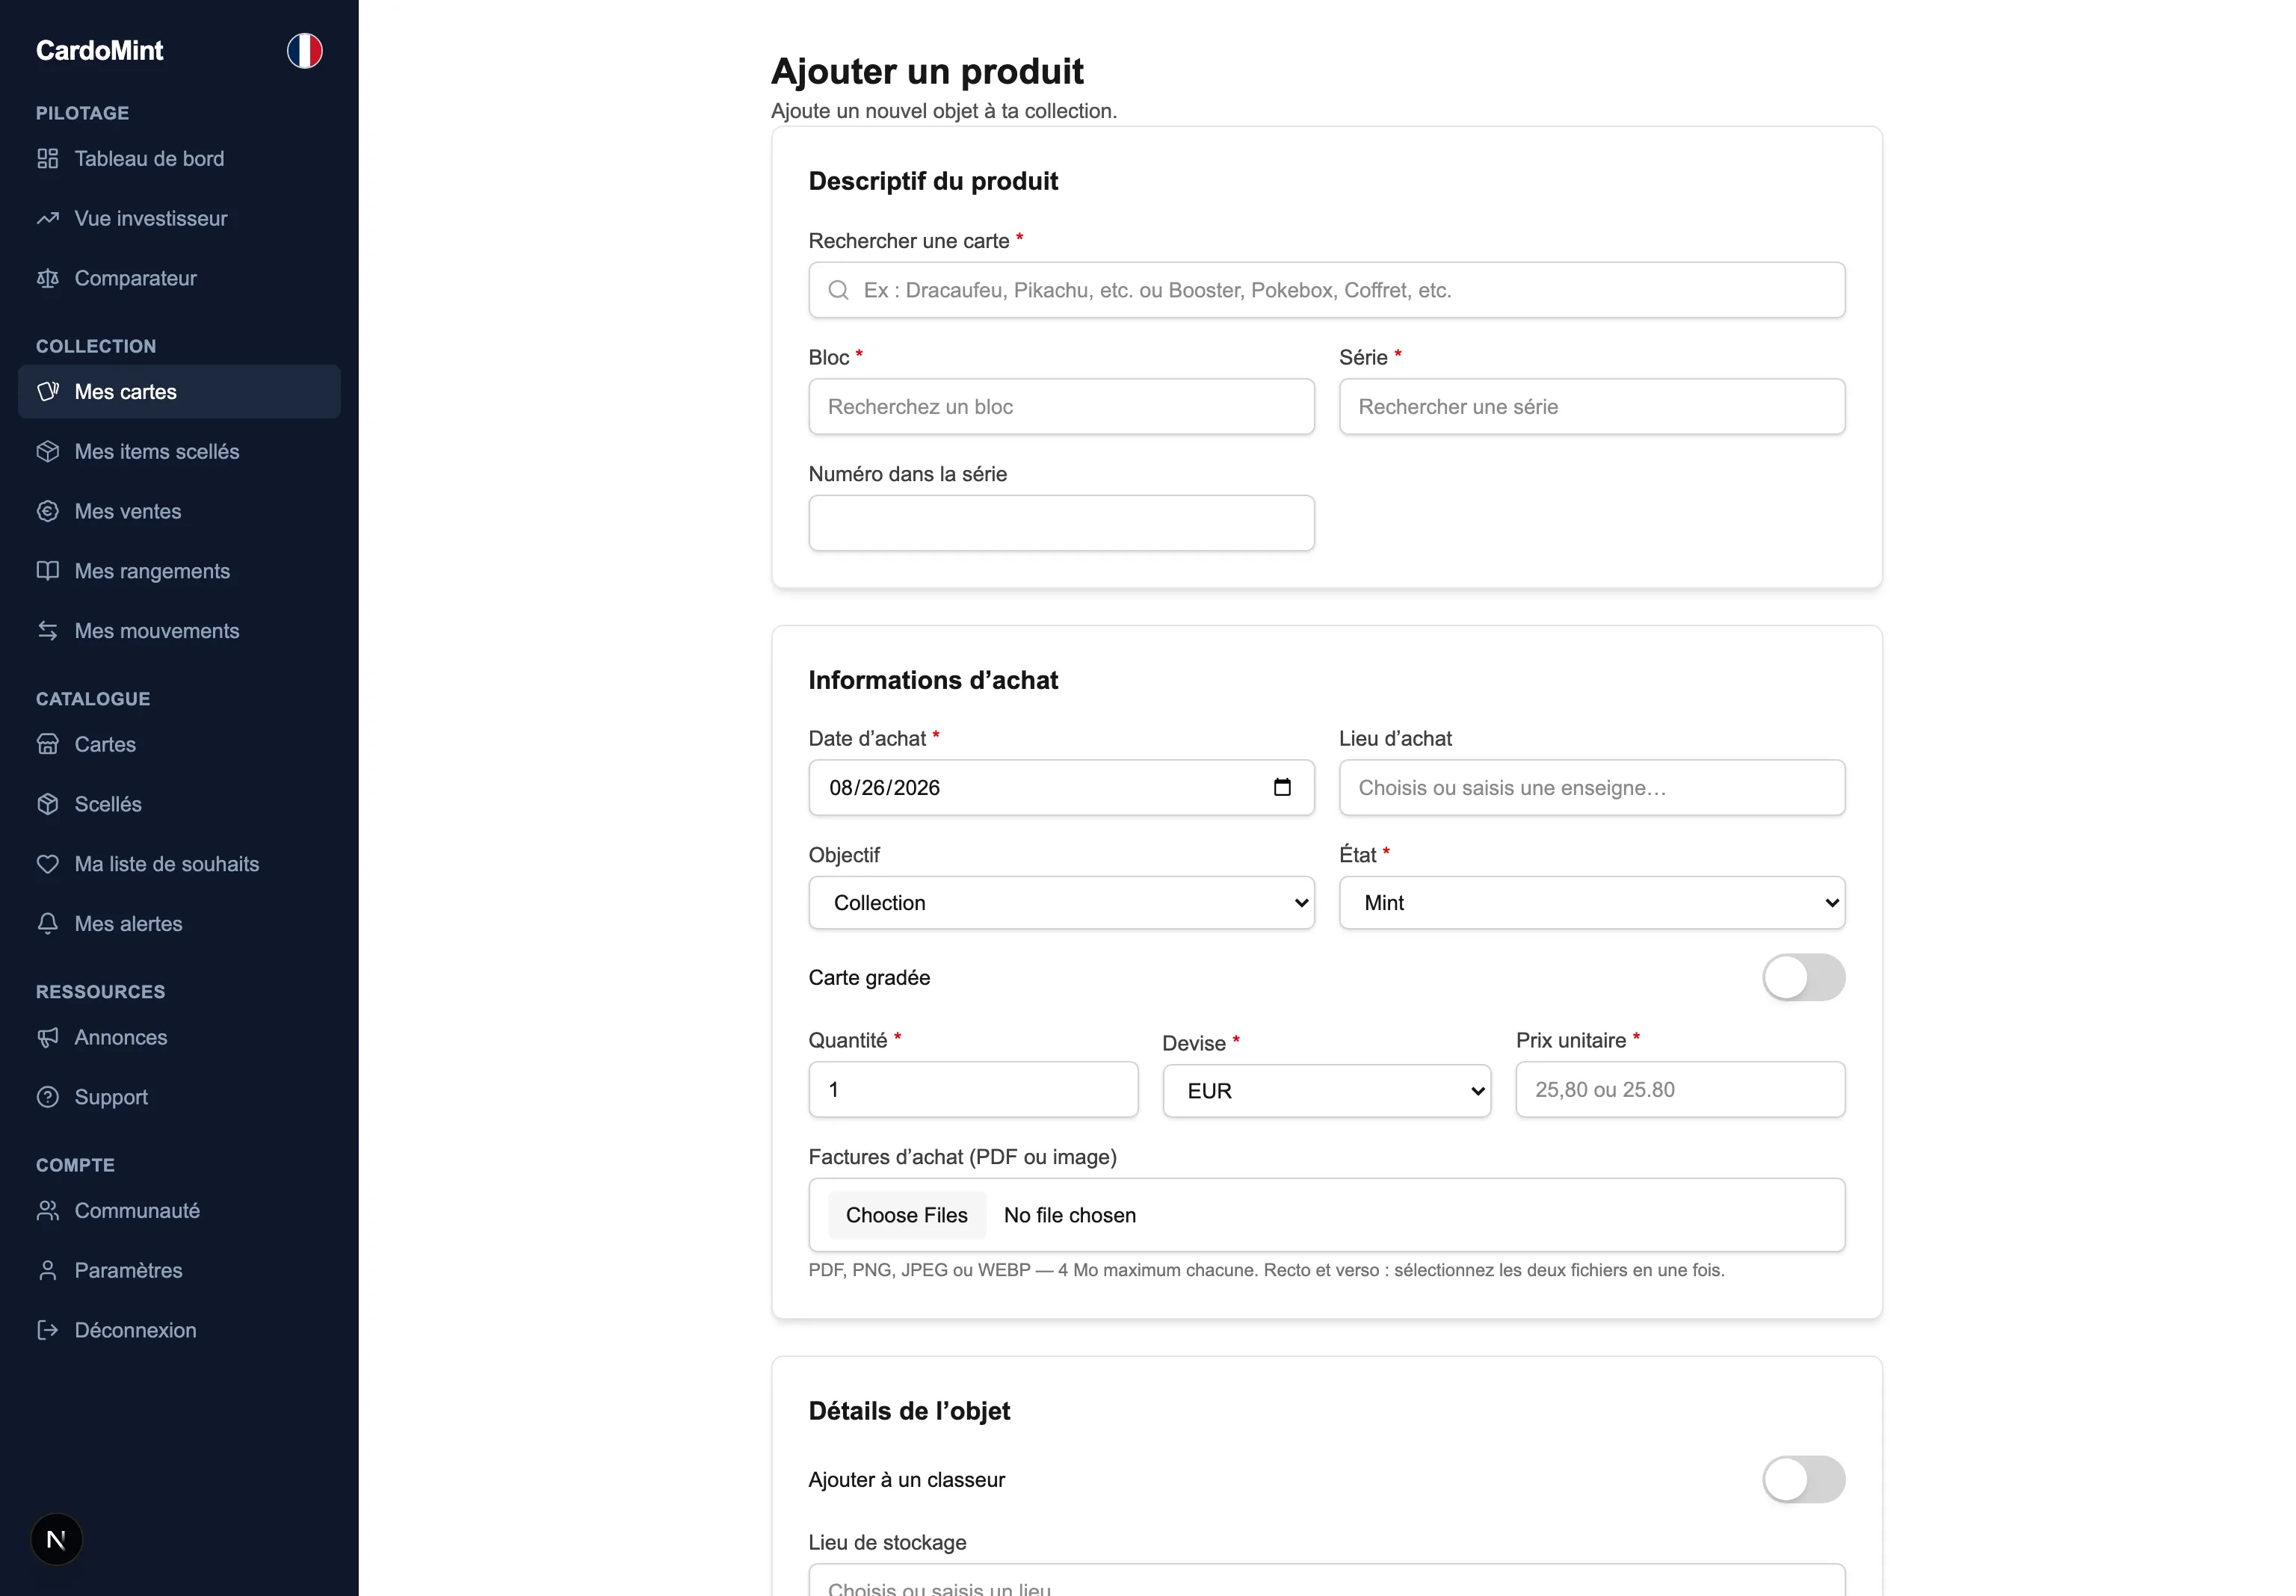Click the Mes ventes euro icon
This screenshot has width=2296, height=1596.
pyautogui.click(x=48, y=512)
